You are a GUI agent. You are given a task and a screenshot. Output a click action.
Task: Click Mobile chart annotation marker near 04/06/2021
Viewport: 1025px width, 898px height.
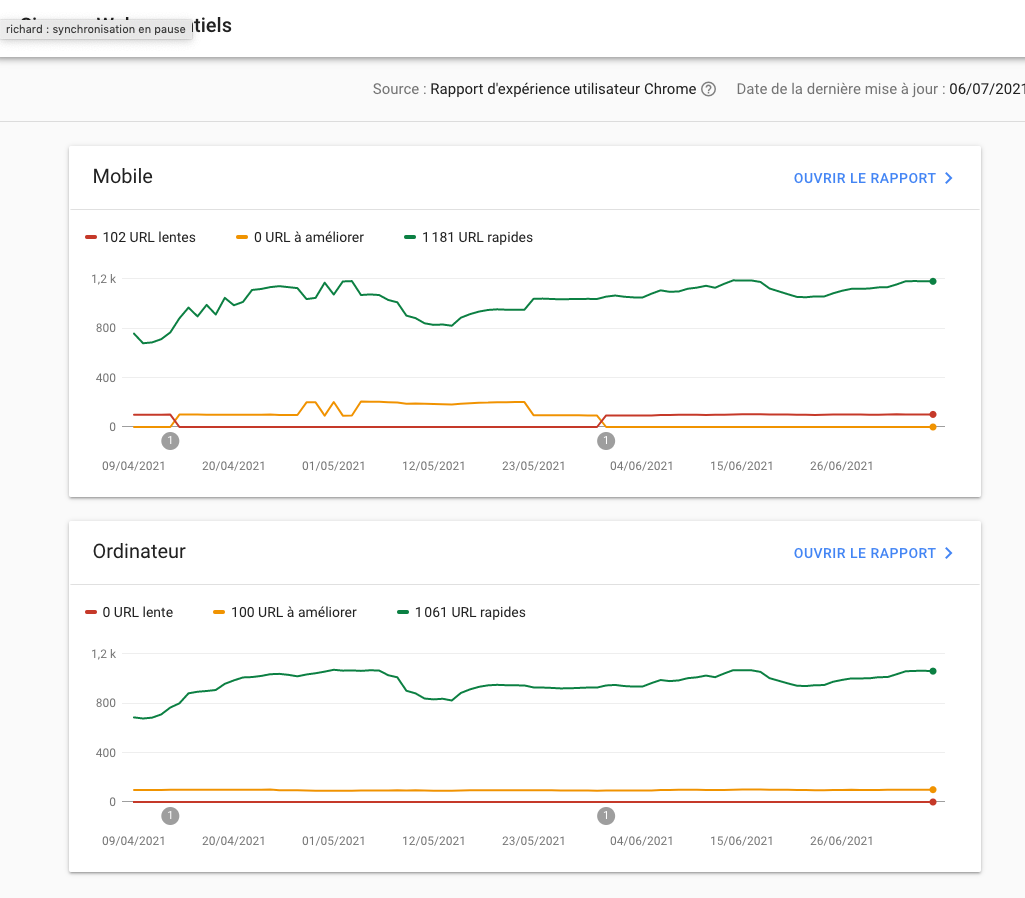pyautogui.click(x=605, y=441)
